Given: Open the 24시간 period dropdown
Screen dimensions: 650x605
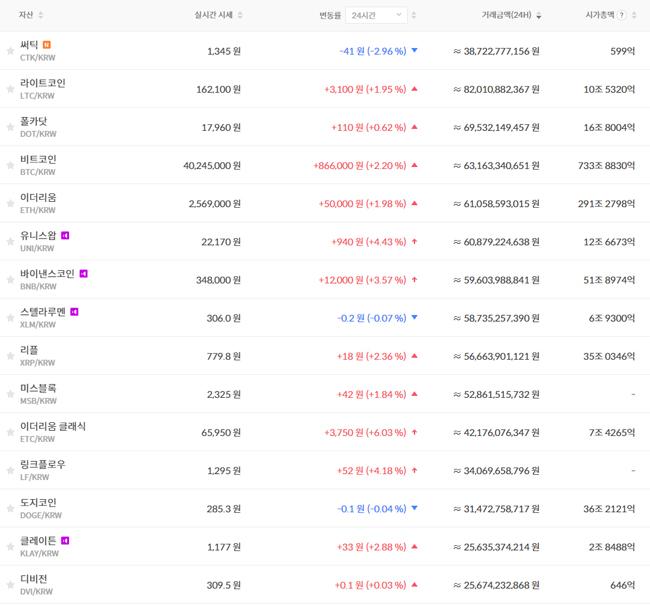Looking at the screenshot, I should [380, 15].
